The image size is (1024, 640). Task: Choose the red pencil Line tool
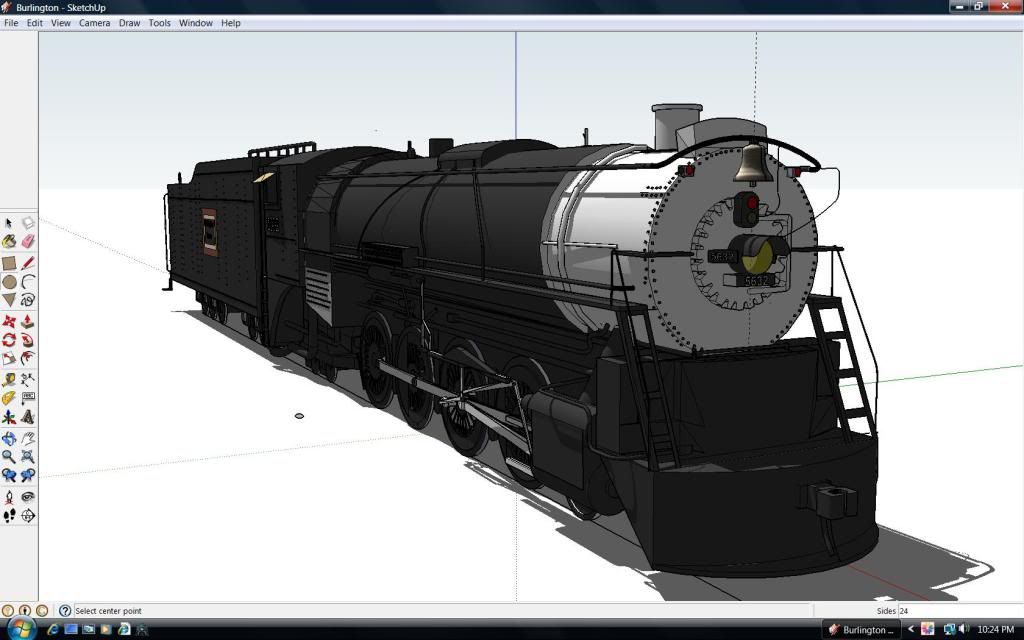click(27, 263)
